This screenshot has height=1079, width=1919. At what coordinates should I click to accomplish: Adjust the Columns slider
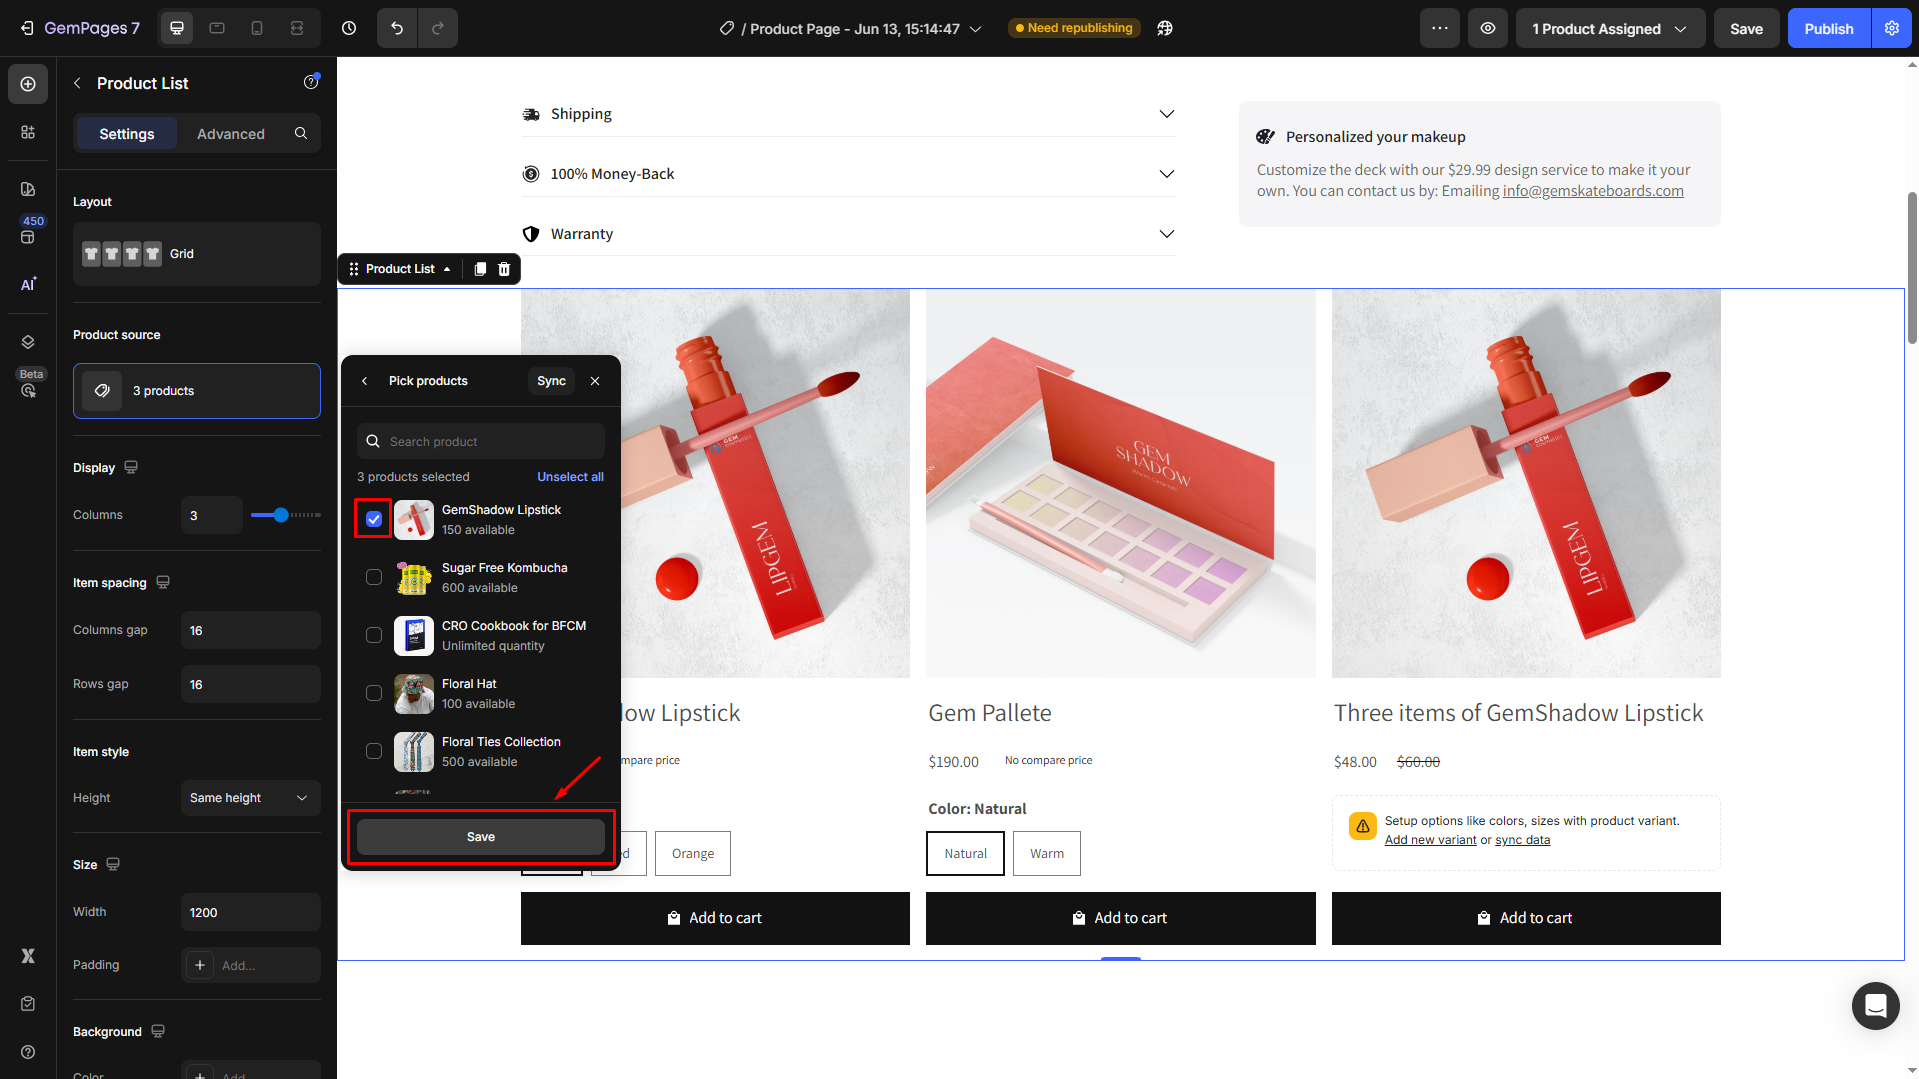pos(281,515)
